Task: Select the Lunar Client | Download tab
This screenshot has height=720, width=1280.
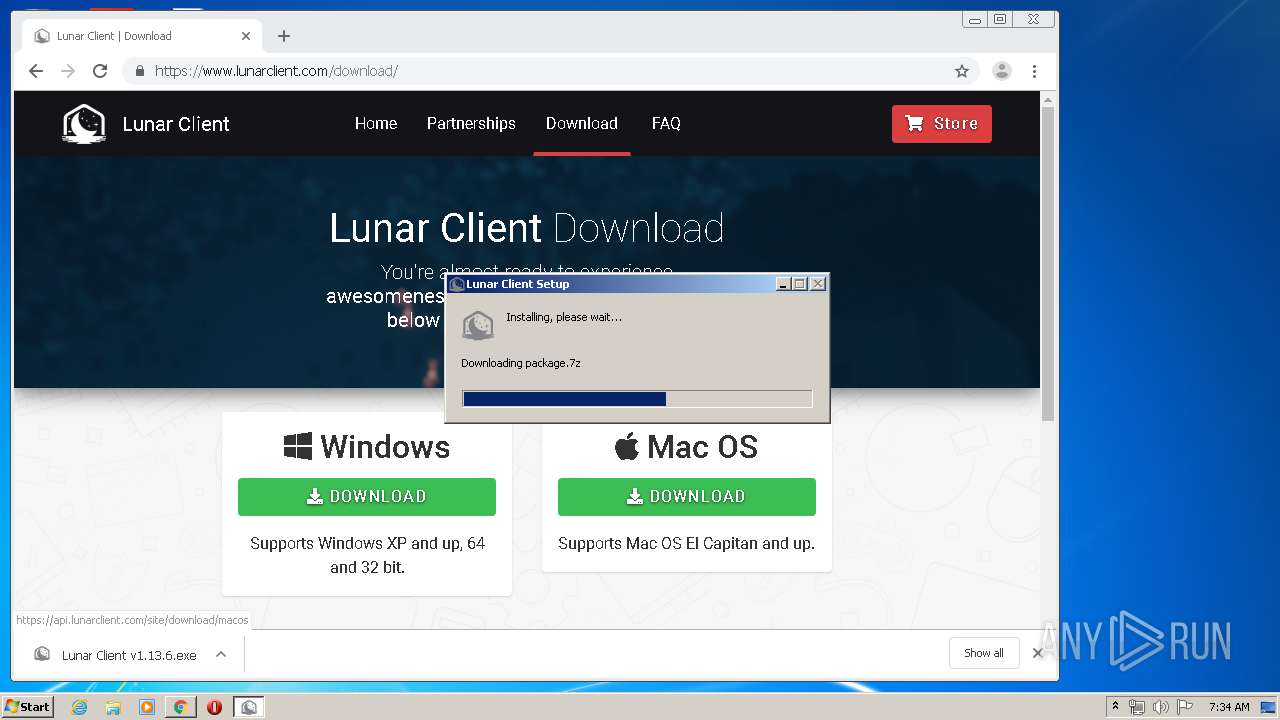Action: 143,36
